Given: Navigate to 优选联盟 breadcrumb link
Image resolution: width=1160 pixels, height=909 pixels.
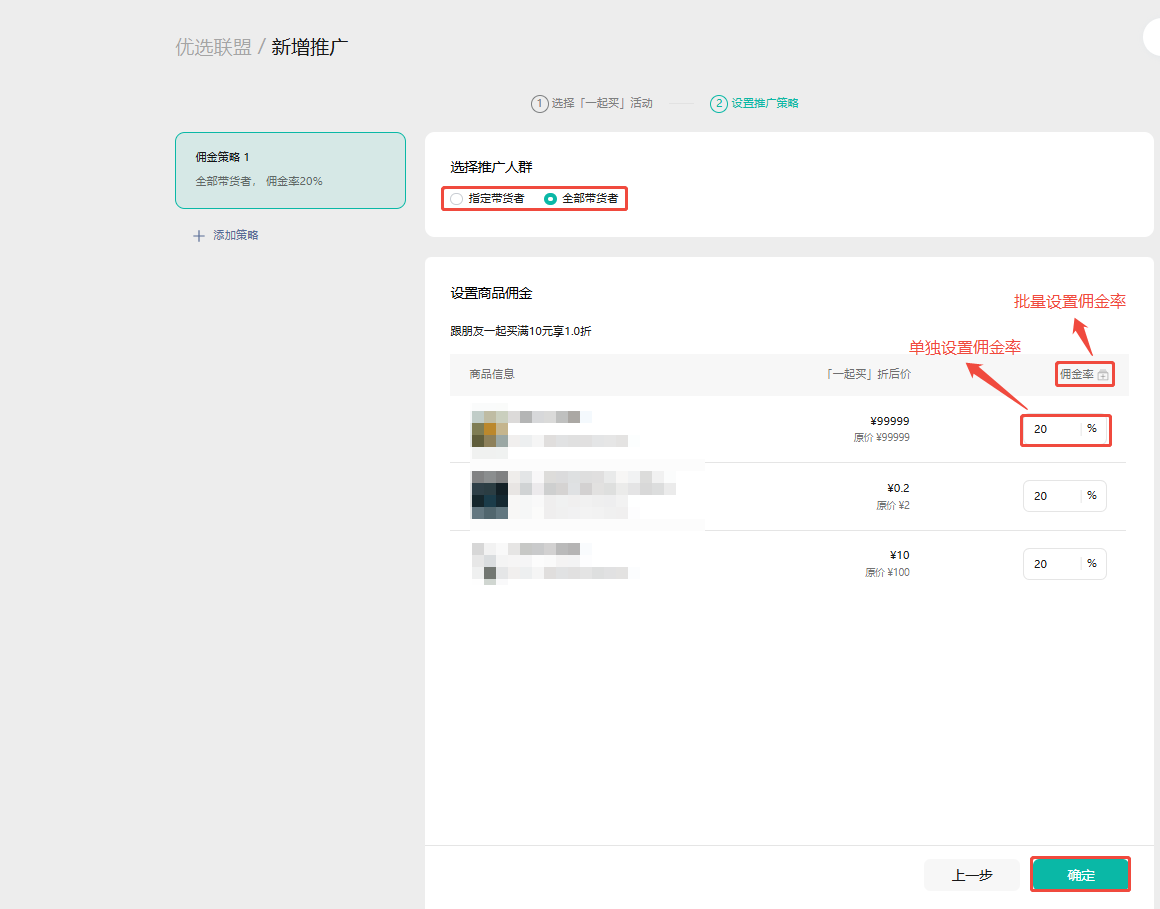Looking at the screenshot, I should tap(213, 47).
